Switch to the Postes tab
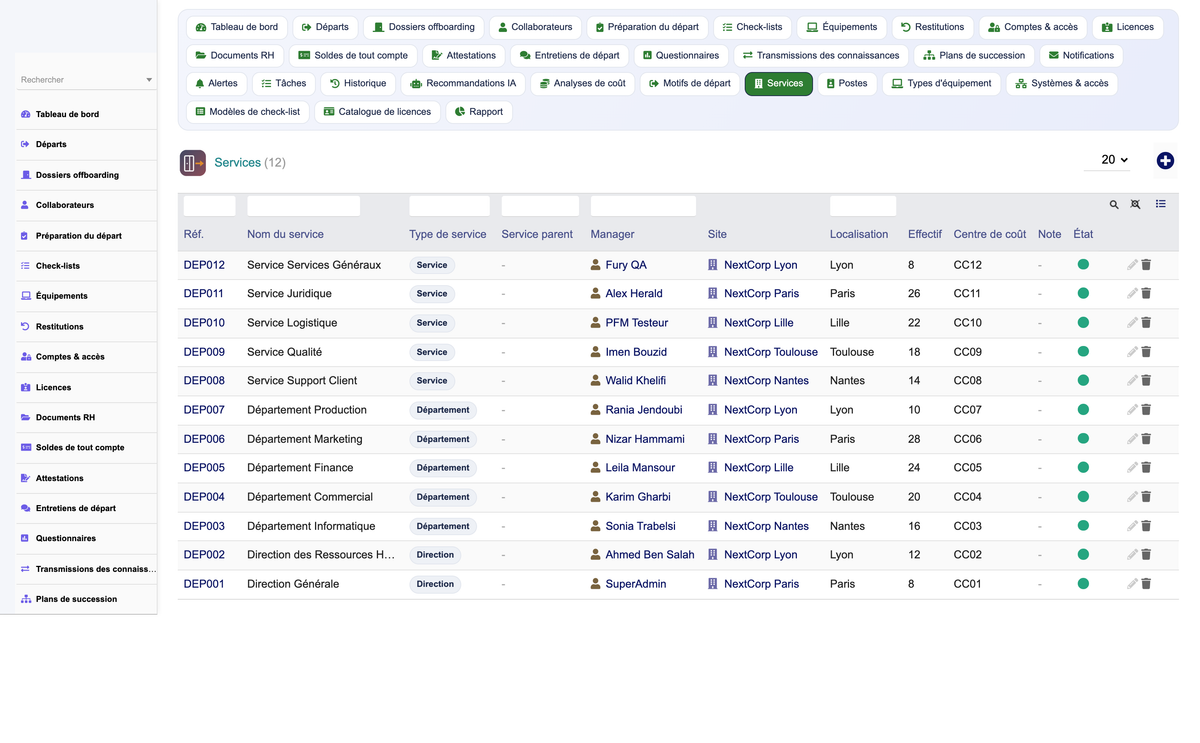The height and width of the screenshot is (743, 1200). [846, 83]
